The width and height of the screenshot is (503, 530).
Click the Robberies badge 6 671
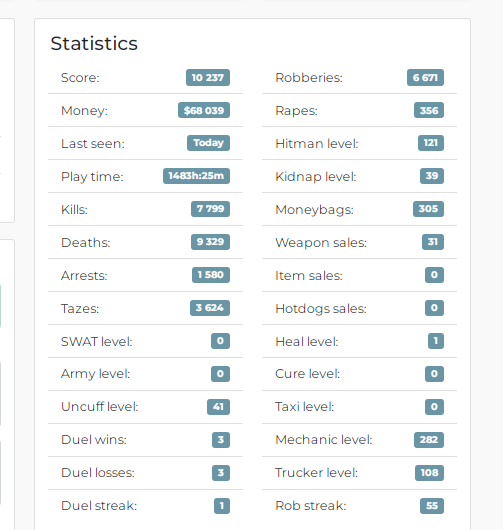(425, 77)
